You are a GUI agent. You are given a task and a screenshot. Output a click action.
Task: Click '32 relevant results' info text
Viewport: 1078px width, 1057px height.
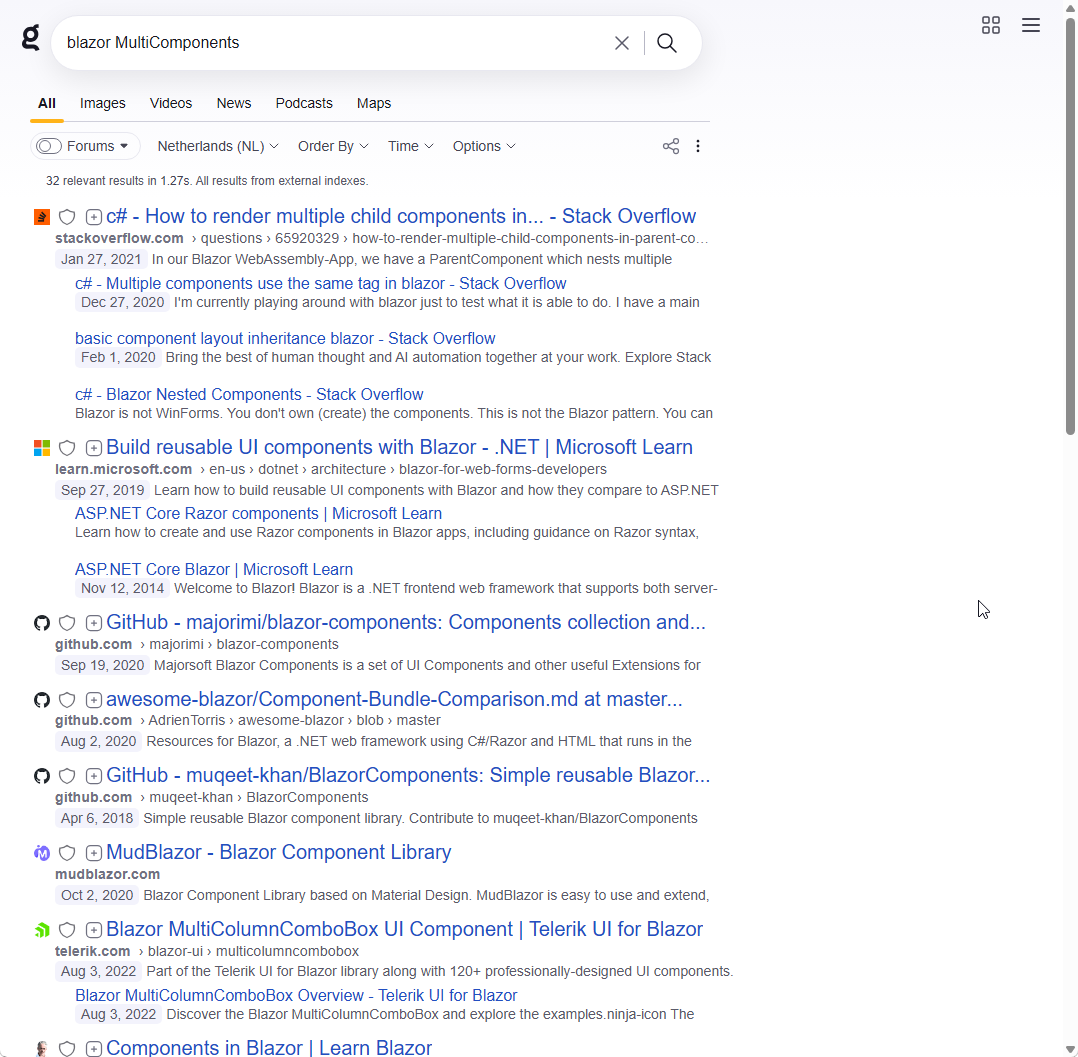click(x=207, y=181)
